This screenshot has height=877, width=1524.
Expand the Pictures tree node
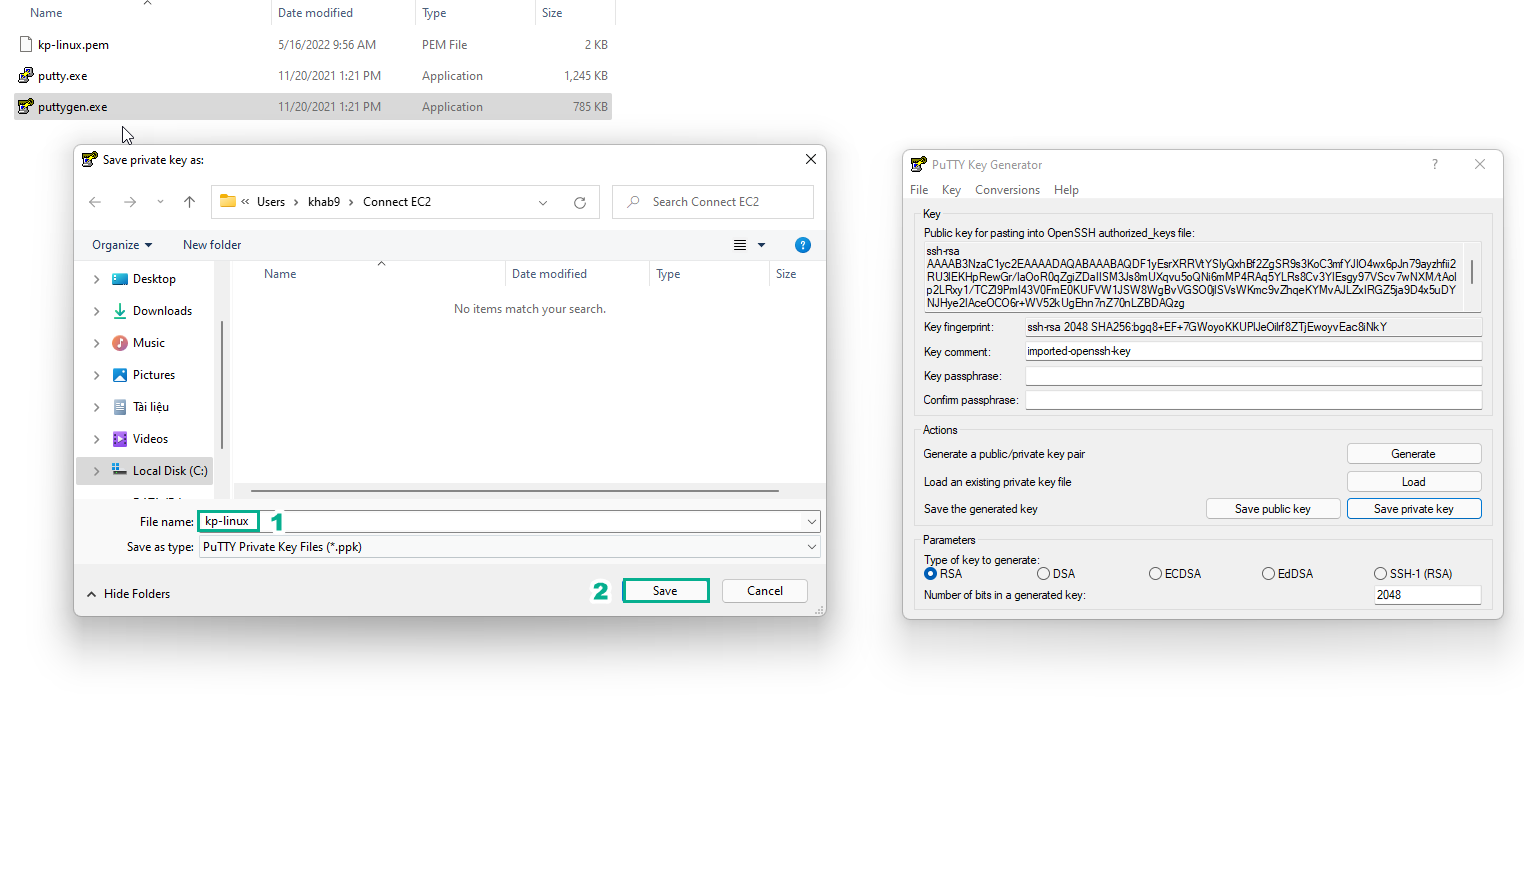(96, 375)
